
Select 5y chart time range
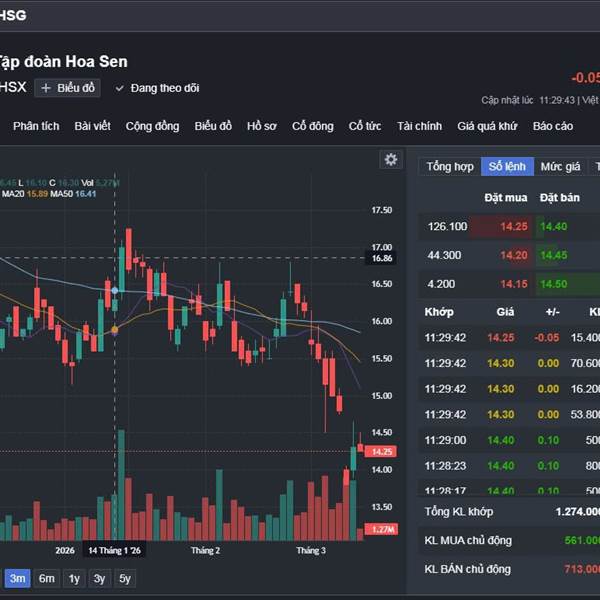[125, 578]
